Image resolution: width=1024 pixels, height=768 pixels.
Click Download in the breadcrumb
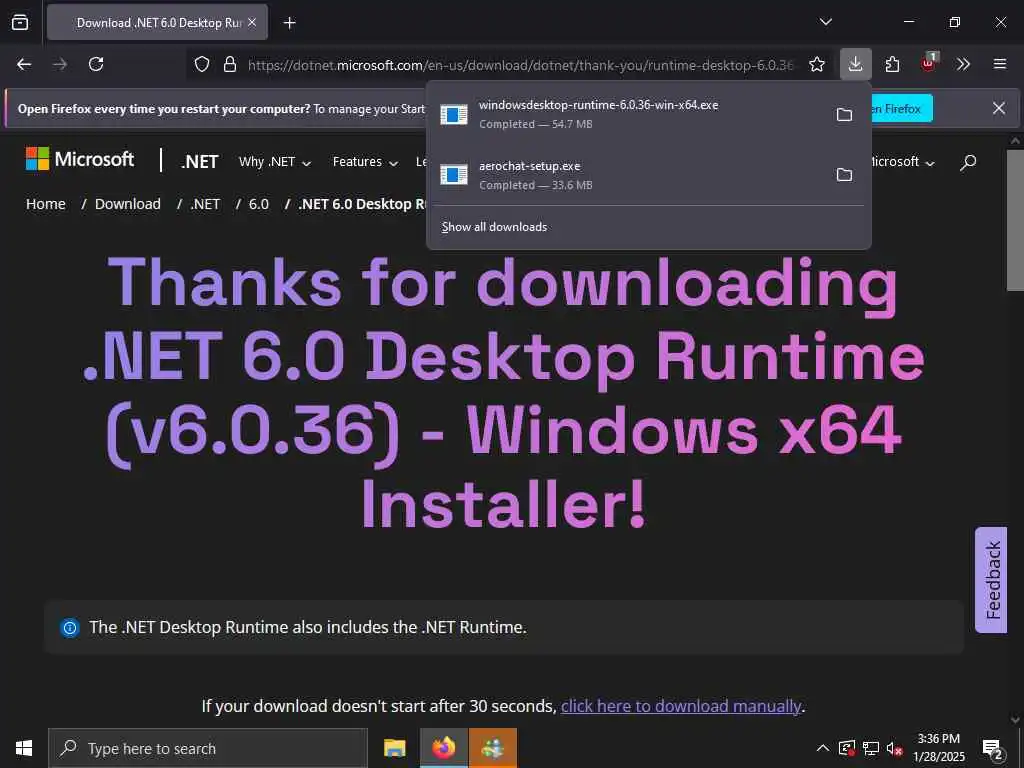pos(127,204)
